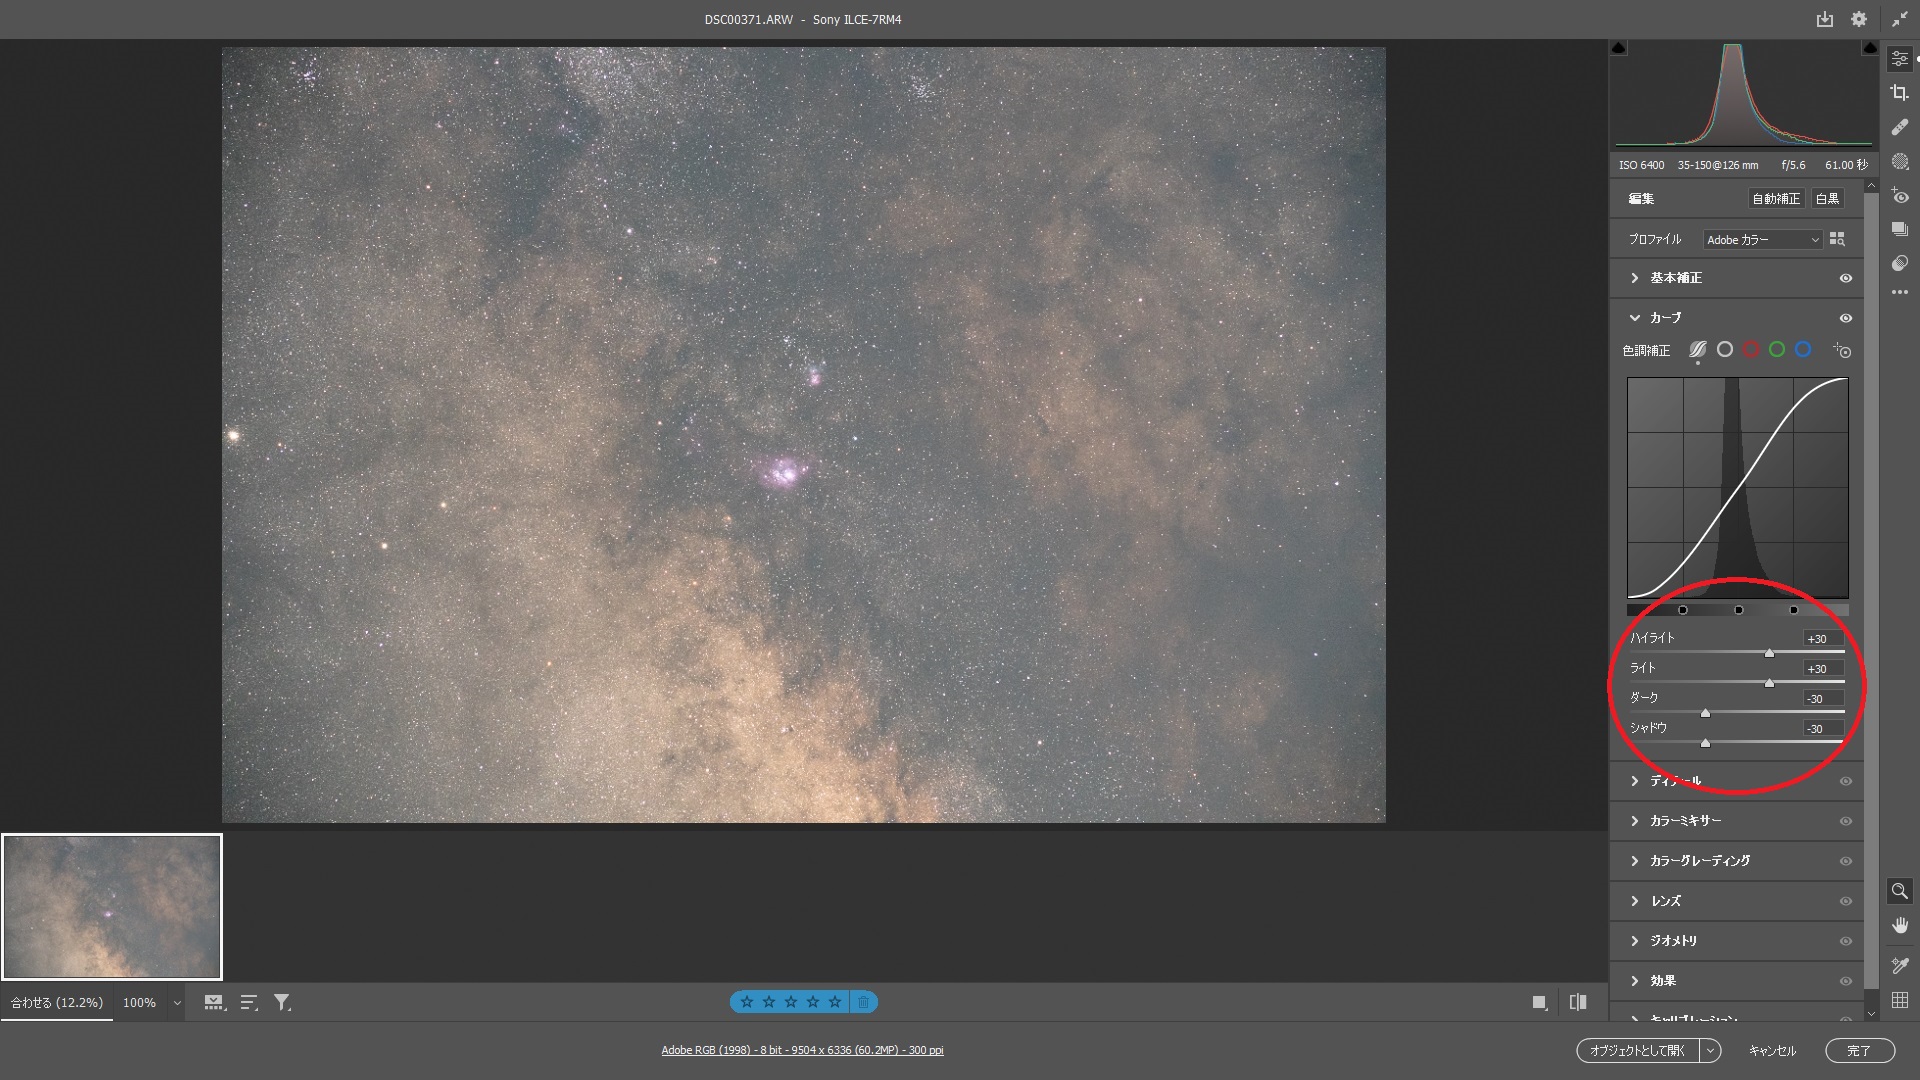The width and height of the screenshot is (1920, 1080).
Task: Select the Edit sliders panel icon
Action: click(x=1899, y=59)
